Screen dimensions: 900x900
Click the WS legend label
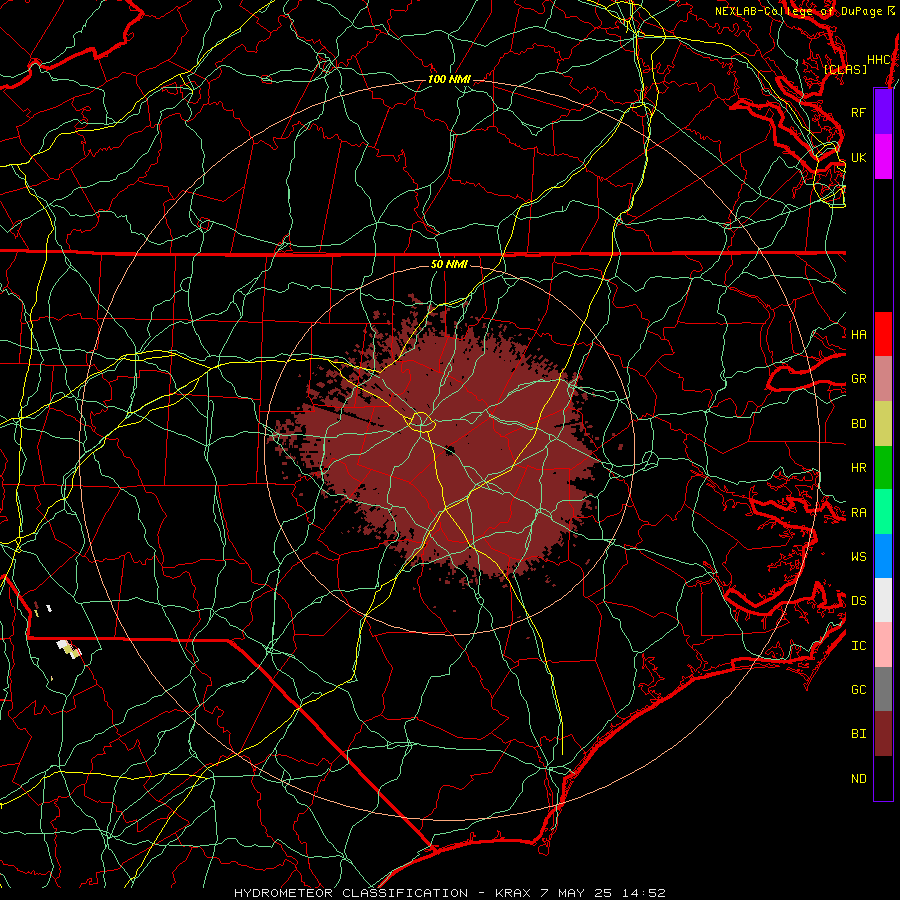point(859,556)
